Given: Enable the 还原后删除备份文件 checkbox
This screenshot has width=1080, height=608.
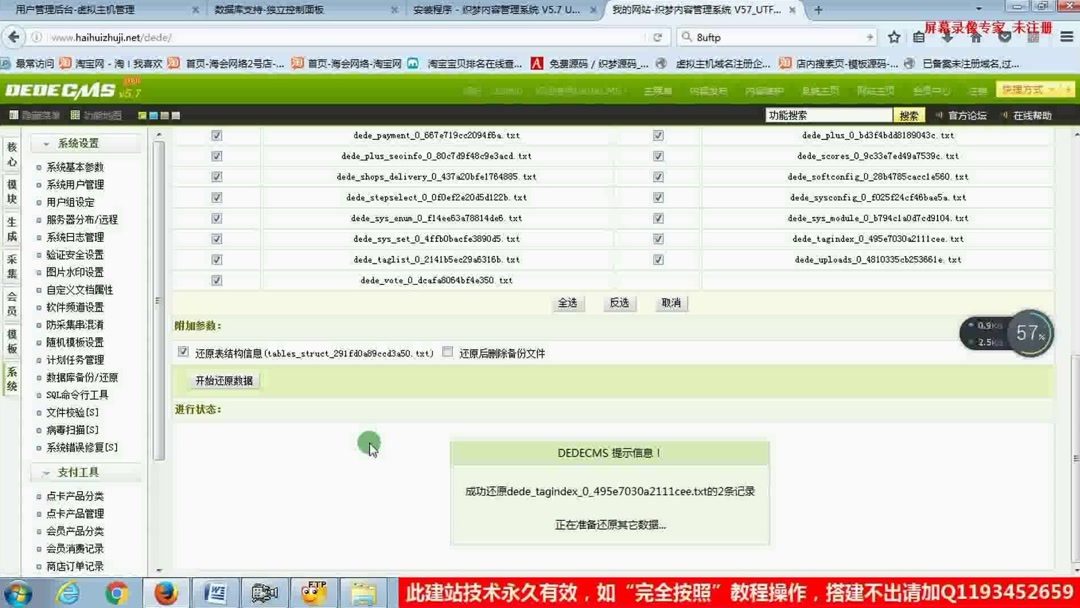Looking at the screenshot, I should pos(446,352).
